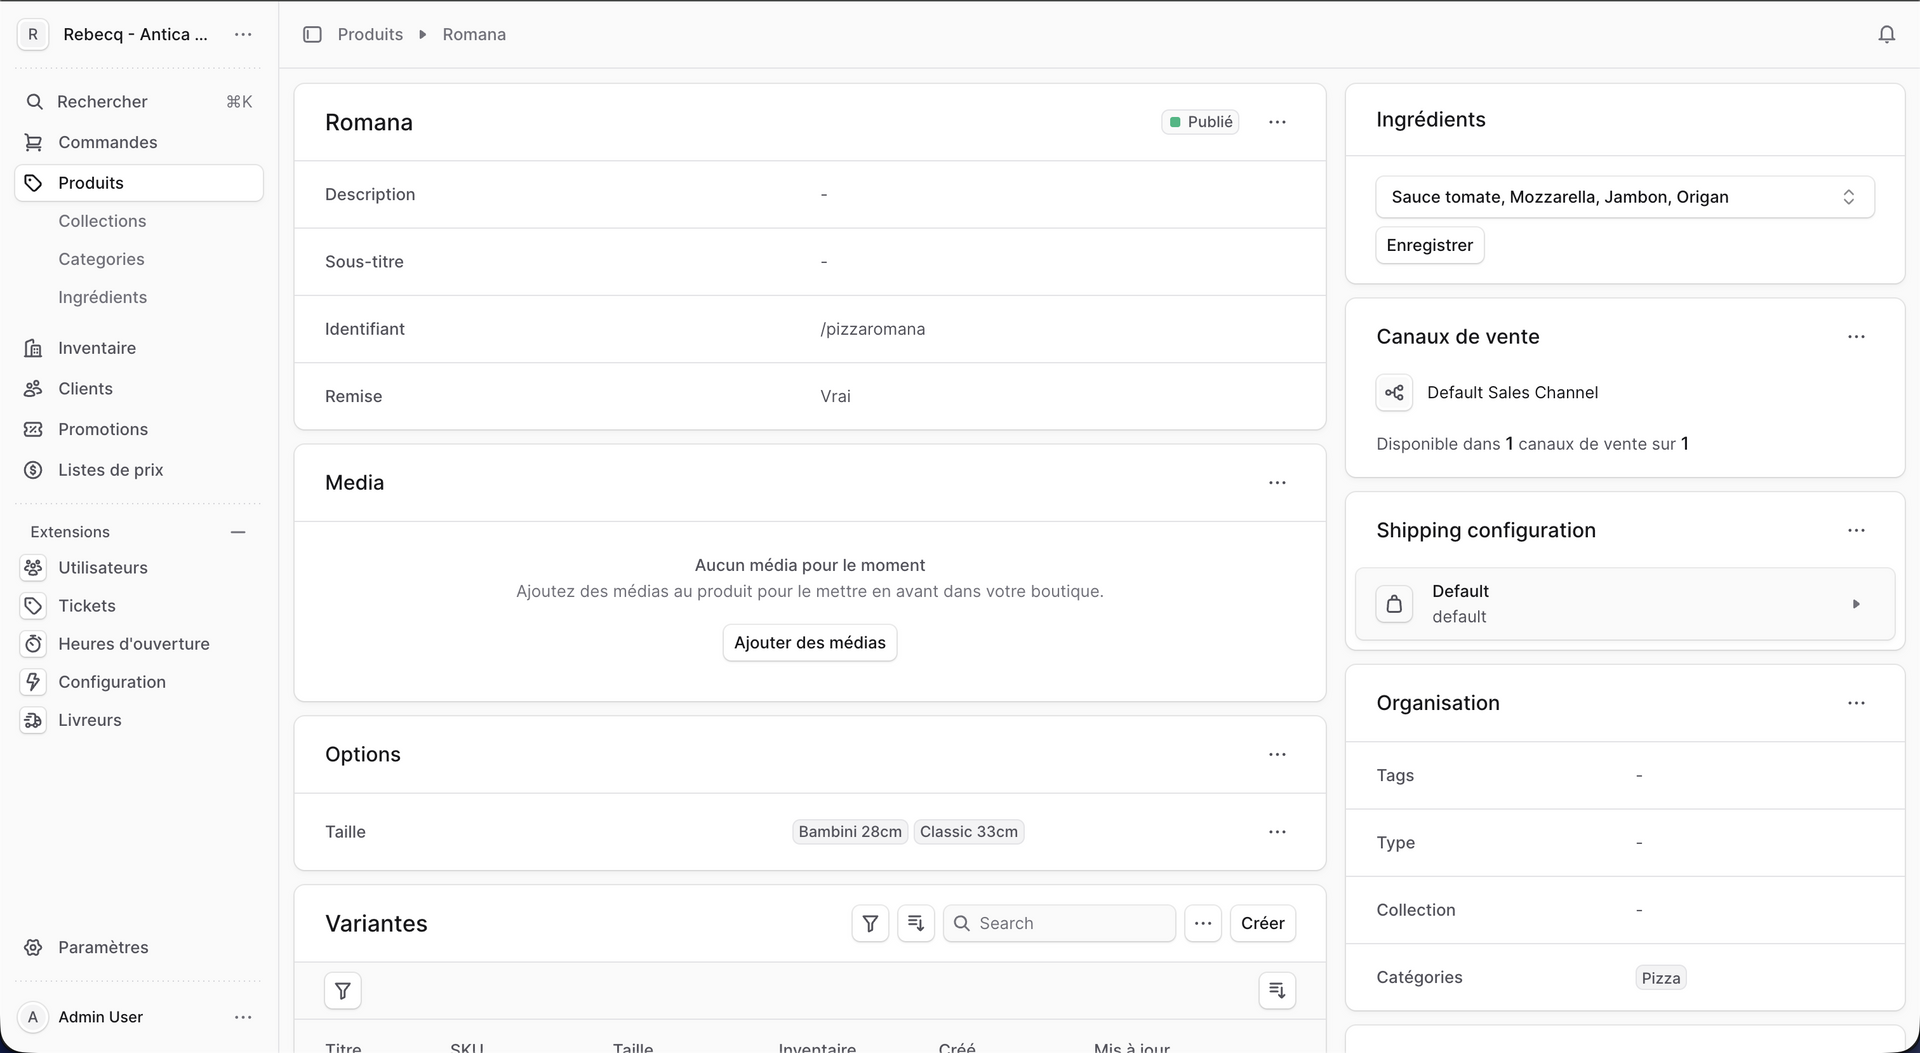Click the Créer variant button
The image size is (1920, 1053).
[x=1262, y=923]
